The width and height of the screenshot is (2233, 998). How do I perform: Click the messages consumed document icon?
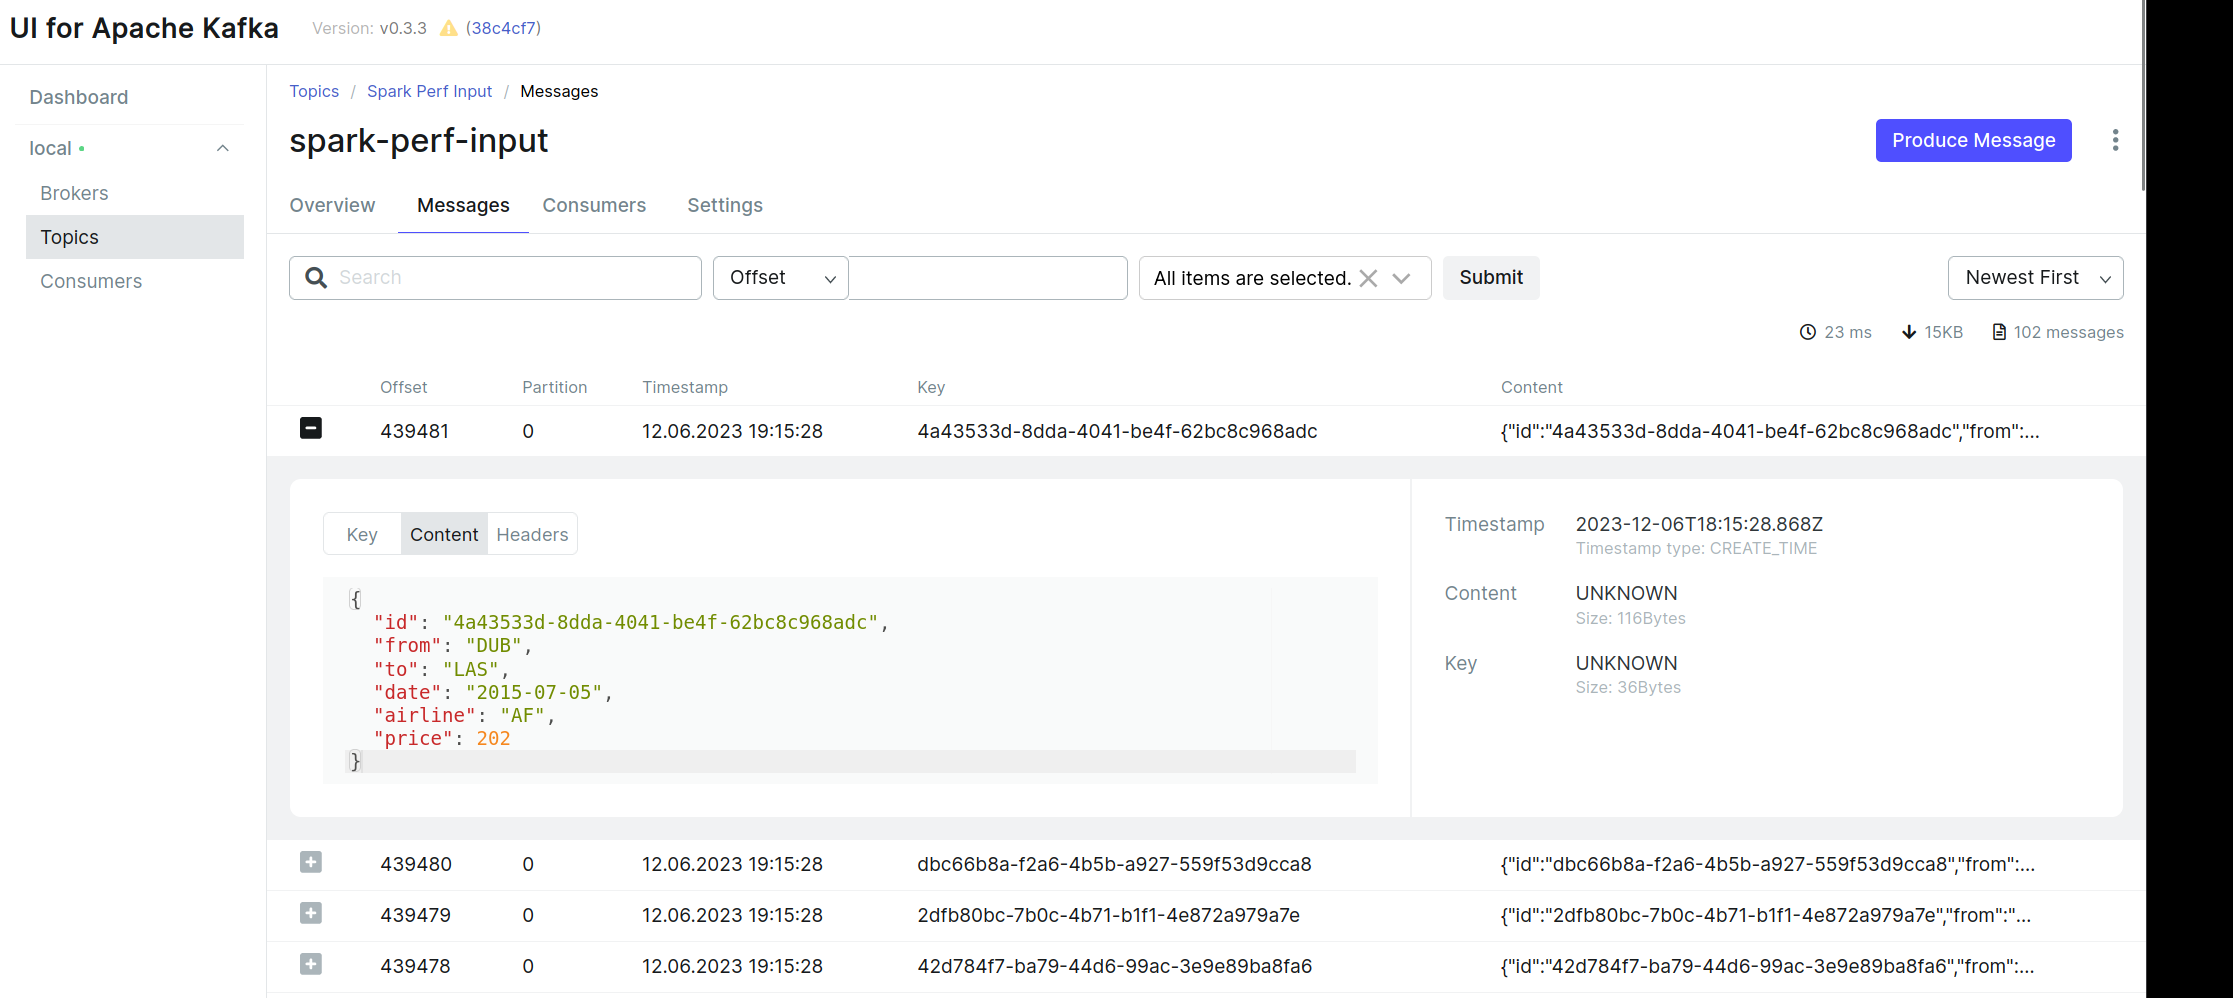(1999, 332)
